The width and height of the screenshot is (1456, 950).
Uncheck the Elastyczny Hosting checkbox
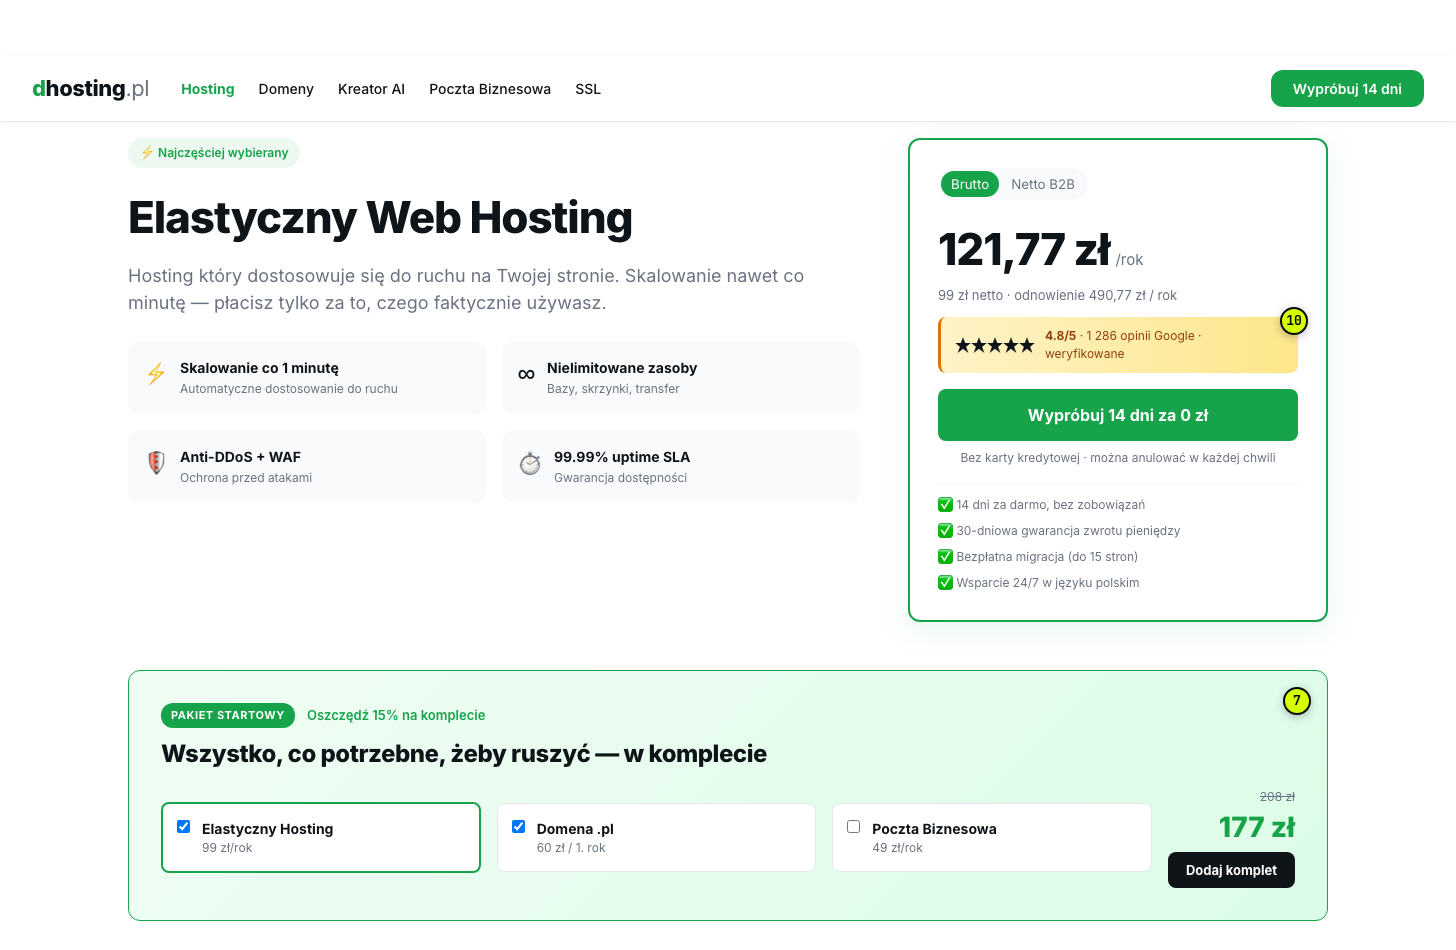pos(184,827)
